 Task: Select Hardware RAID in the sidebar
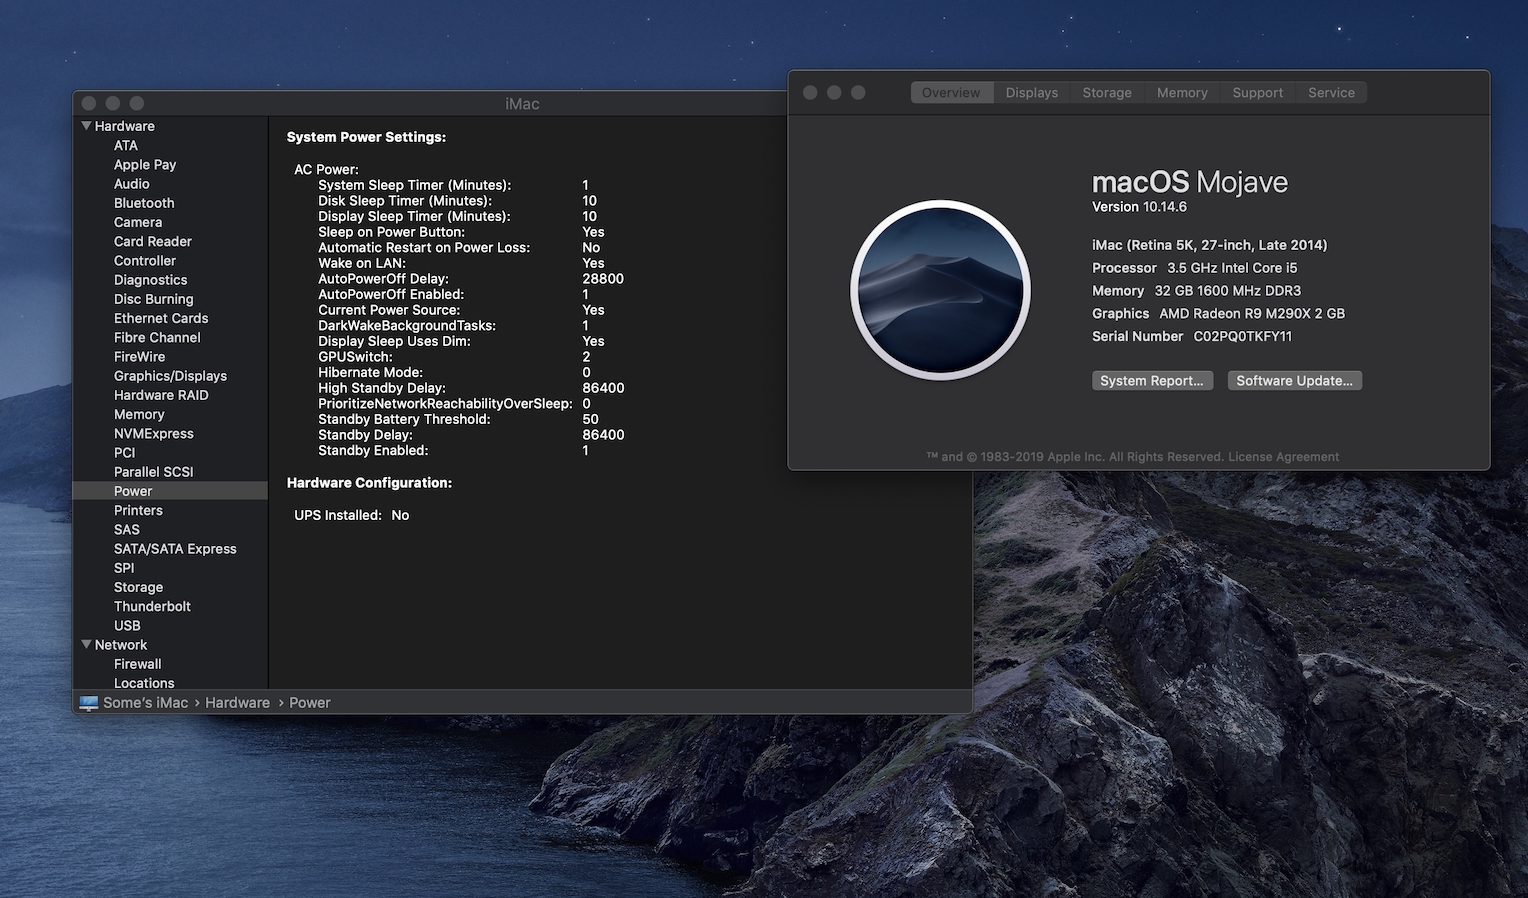(161, 395)
